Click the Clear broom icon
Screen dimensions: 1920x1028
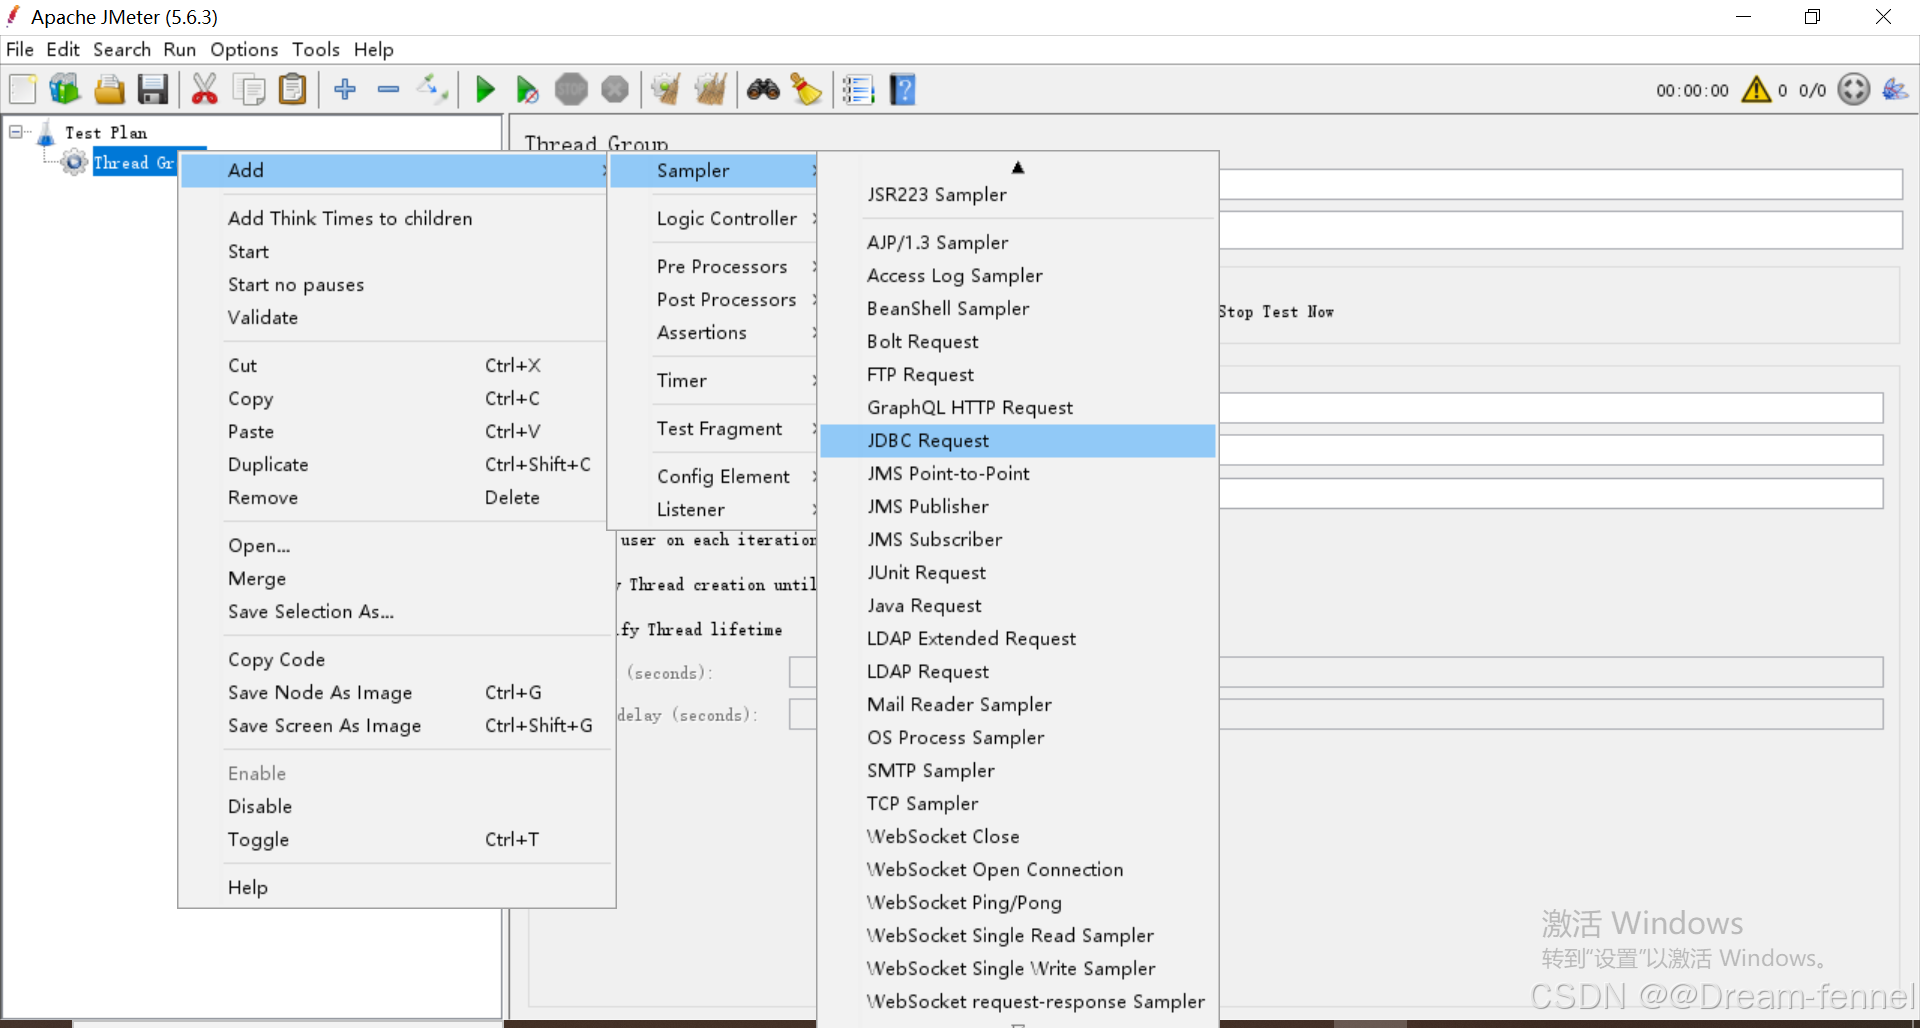tap(666, 90)
